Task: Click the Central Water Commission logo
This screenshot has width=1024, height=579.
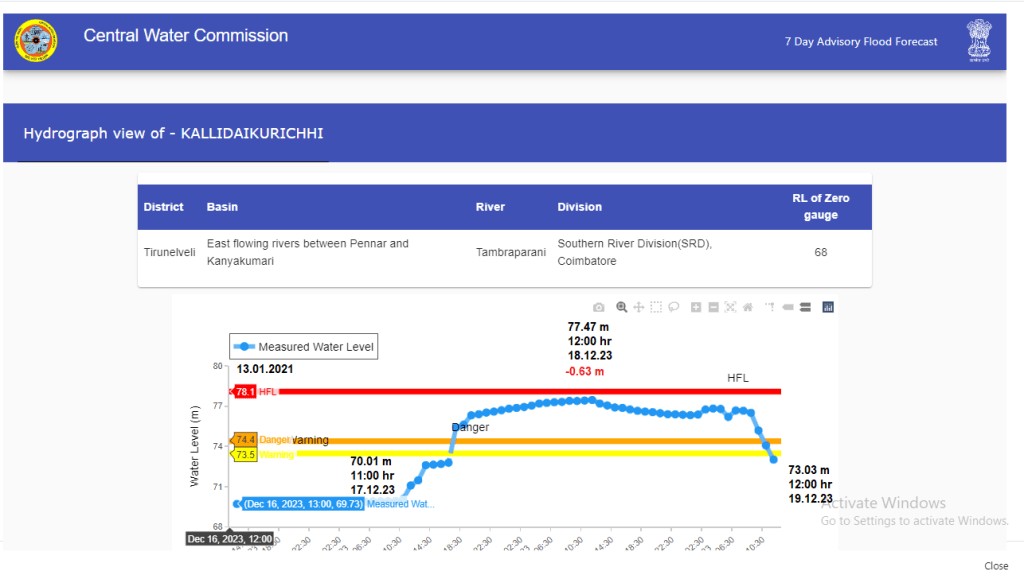Action: click(36, 41)
